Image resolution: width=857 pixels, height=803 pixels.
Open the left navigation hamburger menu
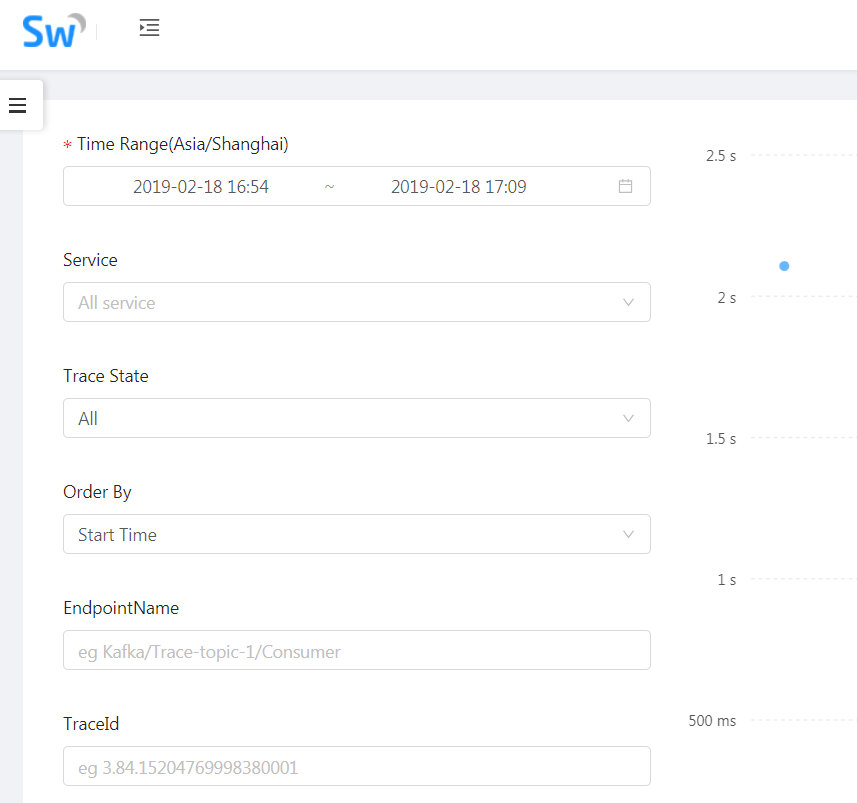(17, 104)
